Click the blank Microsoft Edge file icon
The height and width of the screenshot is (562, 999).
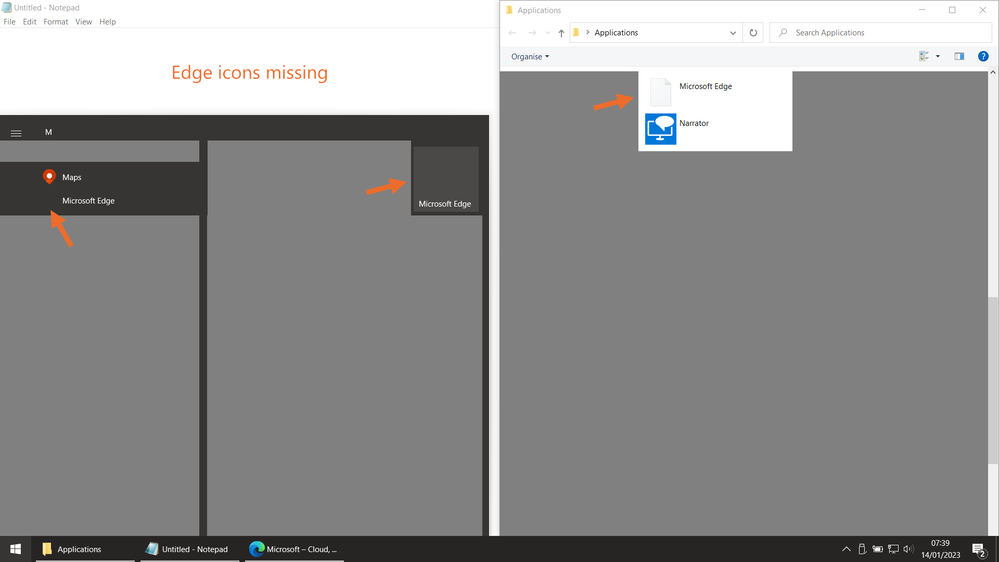tap(660, 92)
